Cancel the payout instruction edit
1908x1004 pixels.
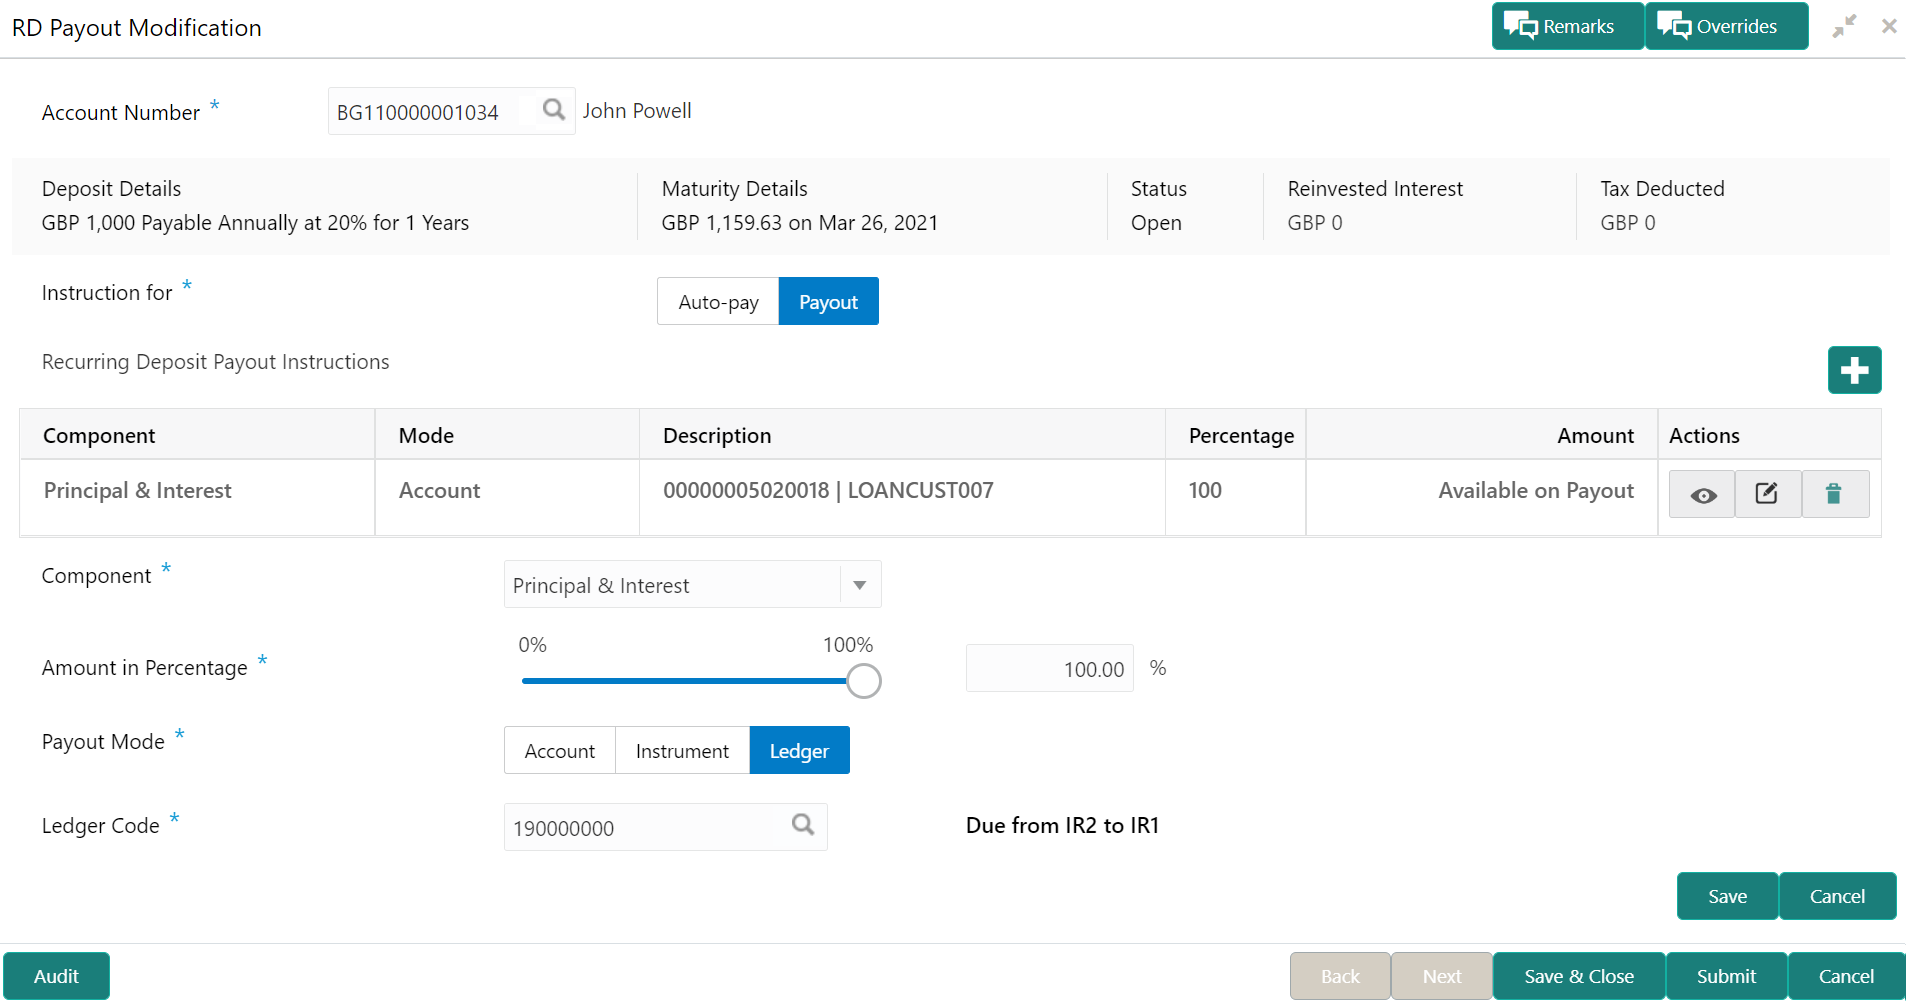[1837, 896]
